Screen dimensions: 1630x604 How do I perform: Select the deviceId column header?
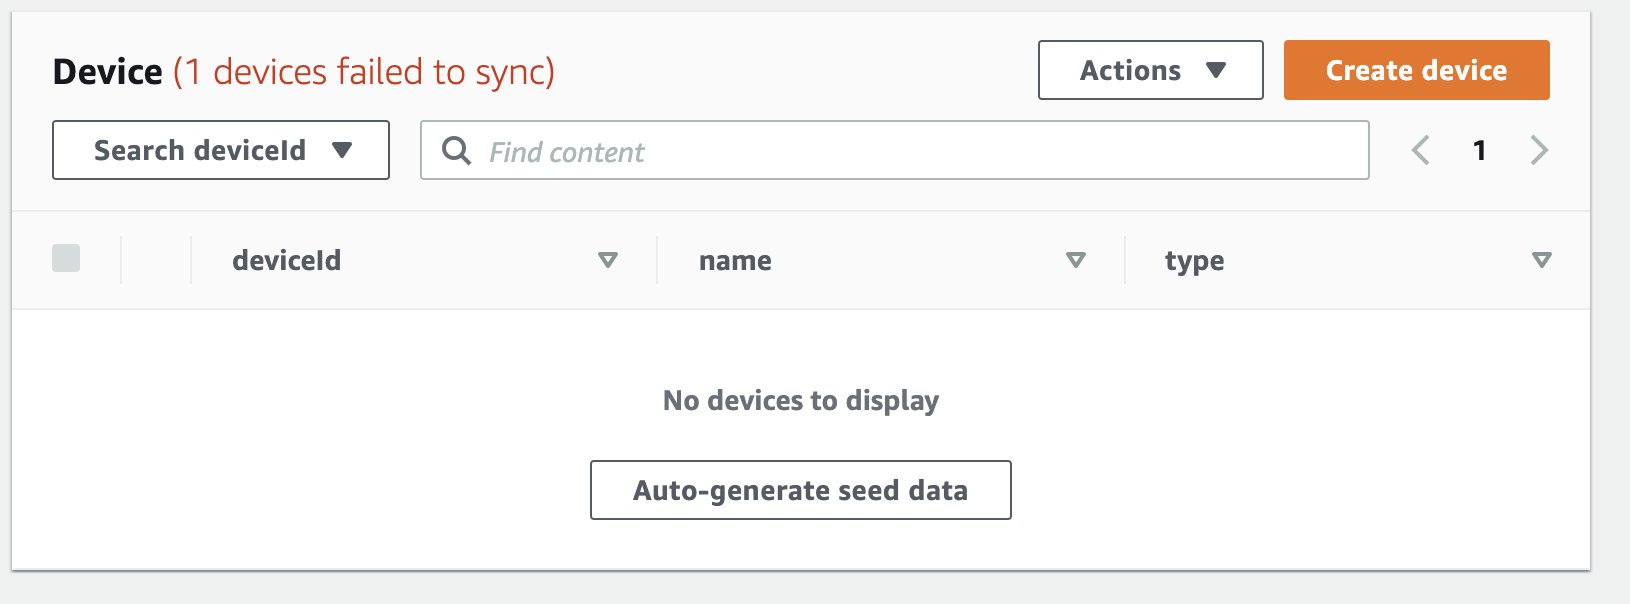(286, 260)
